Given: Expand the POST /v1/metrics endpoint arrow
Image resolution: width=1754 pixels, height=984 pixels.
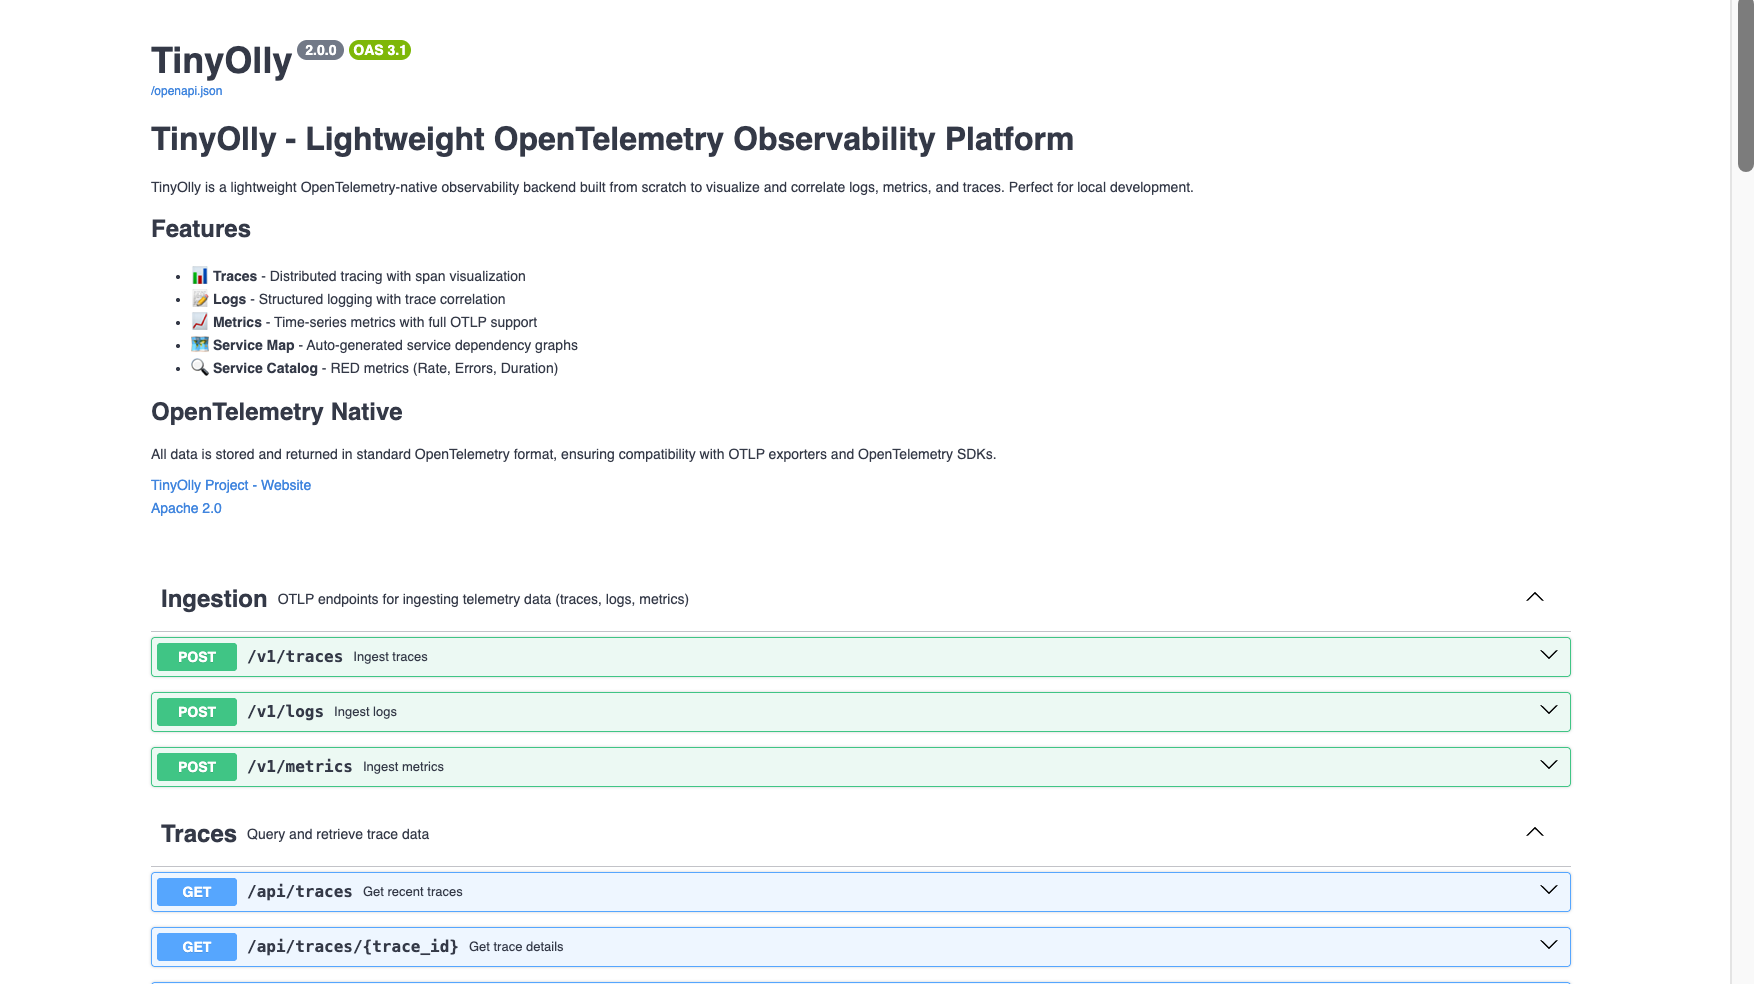Looking at the screenshot, I should [1548, 765].
